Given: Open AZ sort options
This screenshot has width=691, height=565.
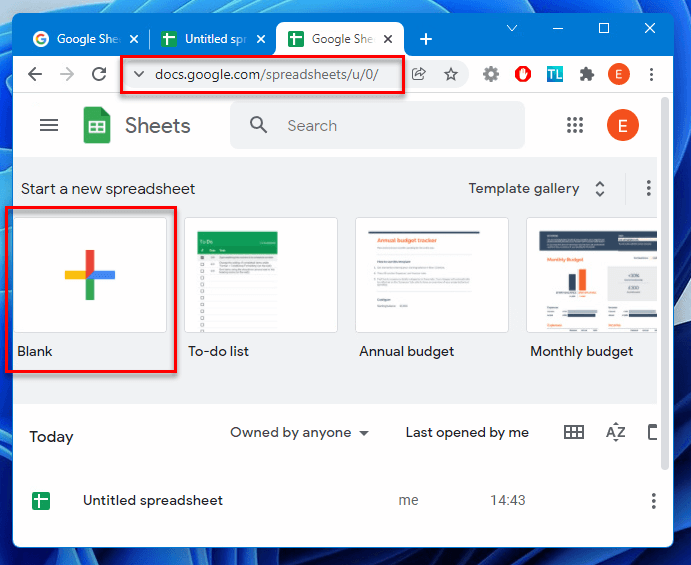Looking at the screenshot, I should [616, 432].
